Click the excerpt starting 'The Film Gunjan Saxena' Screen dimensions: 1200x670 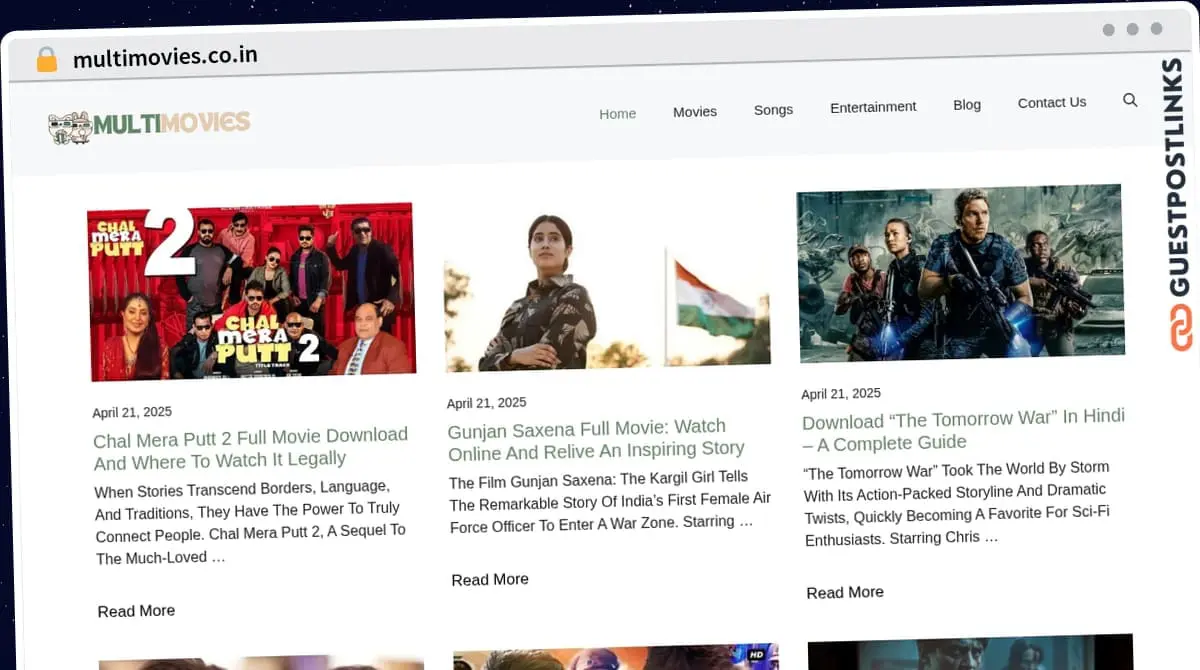tap(610, 500)
